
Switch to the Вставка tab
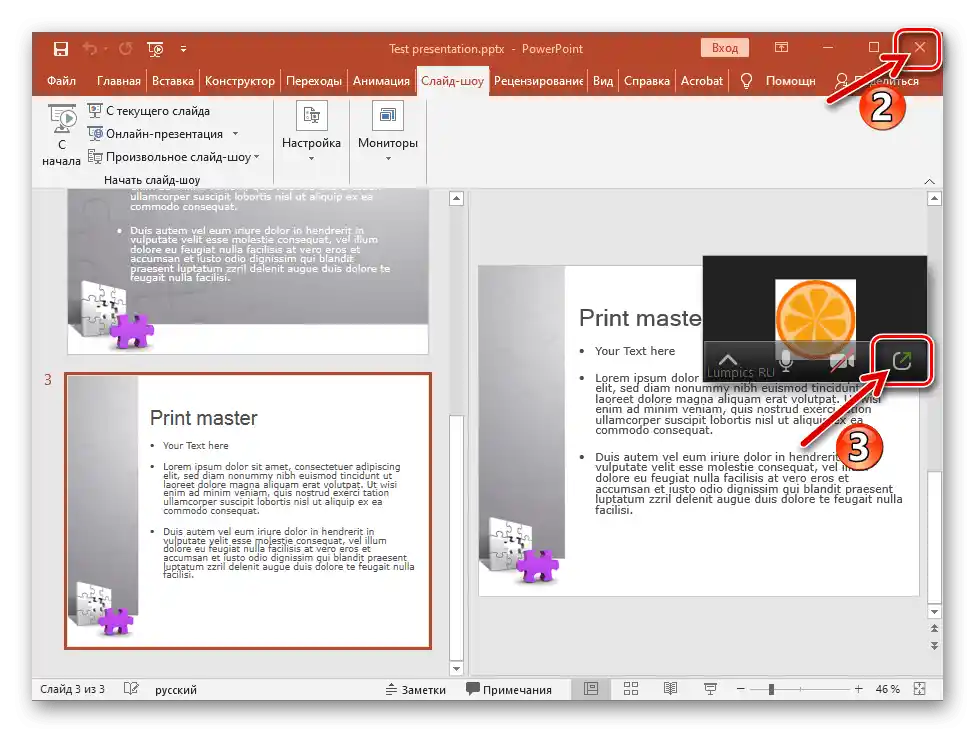173,81
